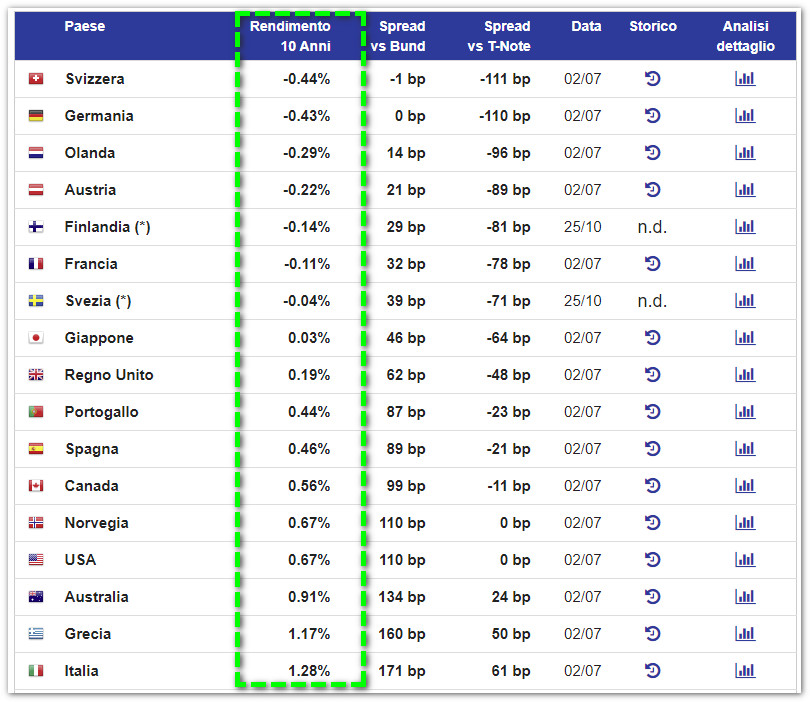Open the history icon for Giappone
Image resolution: width=810 pixels, height=702 pixels.
click(652, 338)
